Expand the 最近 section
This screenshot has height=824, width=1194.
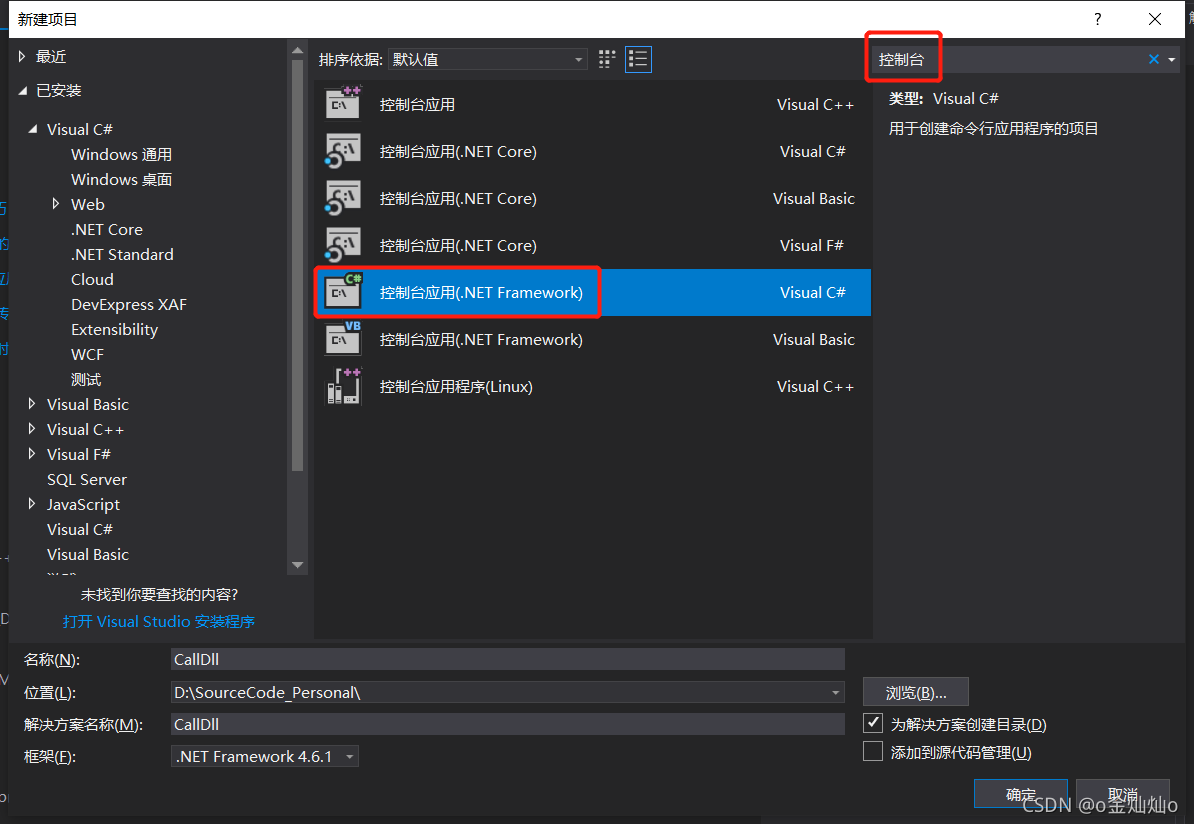click(x=22, y=56)
